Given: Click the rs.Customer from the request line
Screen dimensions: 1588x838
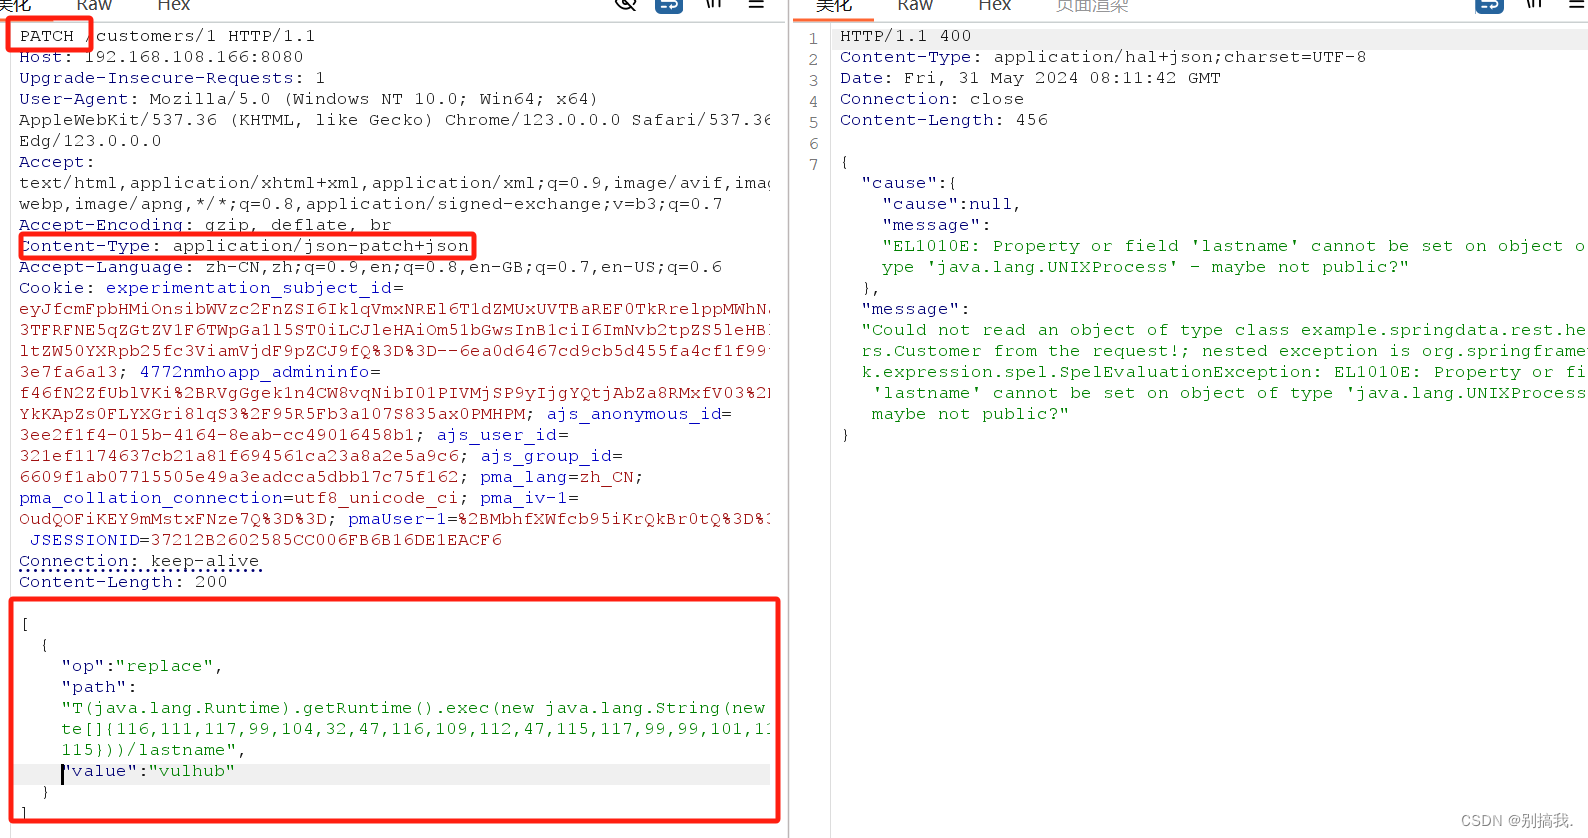Looking at the screenshot, I should point(1224,351).
